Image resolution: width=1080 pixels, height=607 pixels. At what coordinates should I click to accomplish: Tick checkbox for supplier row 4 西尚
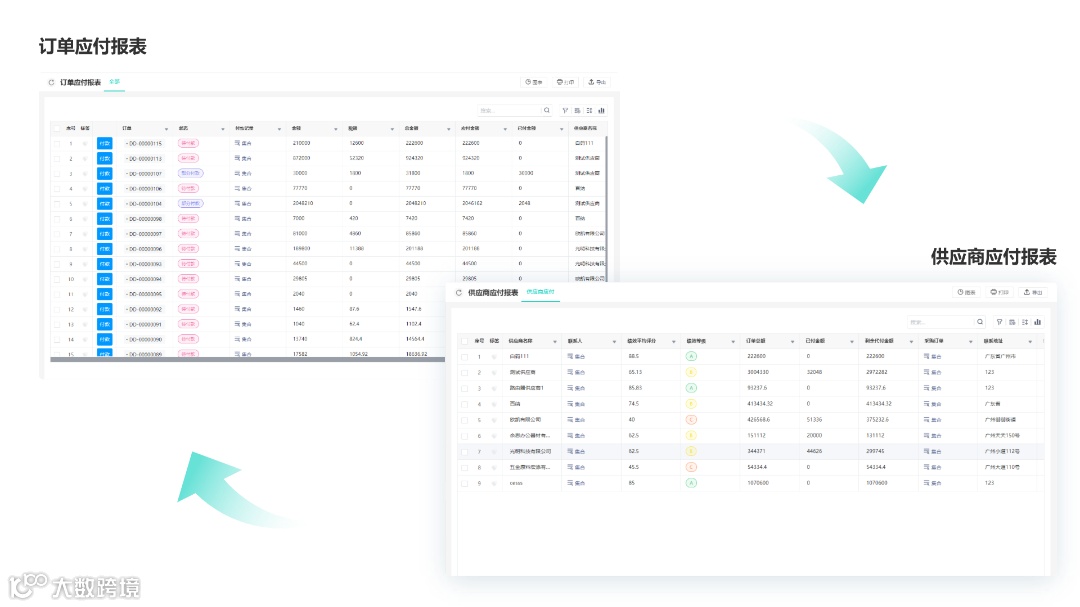point(464,404)
